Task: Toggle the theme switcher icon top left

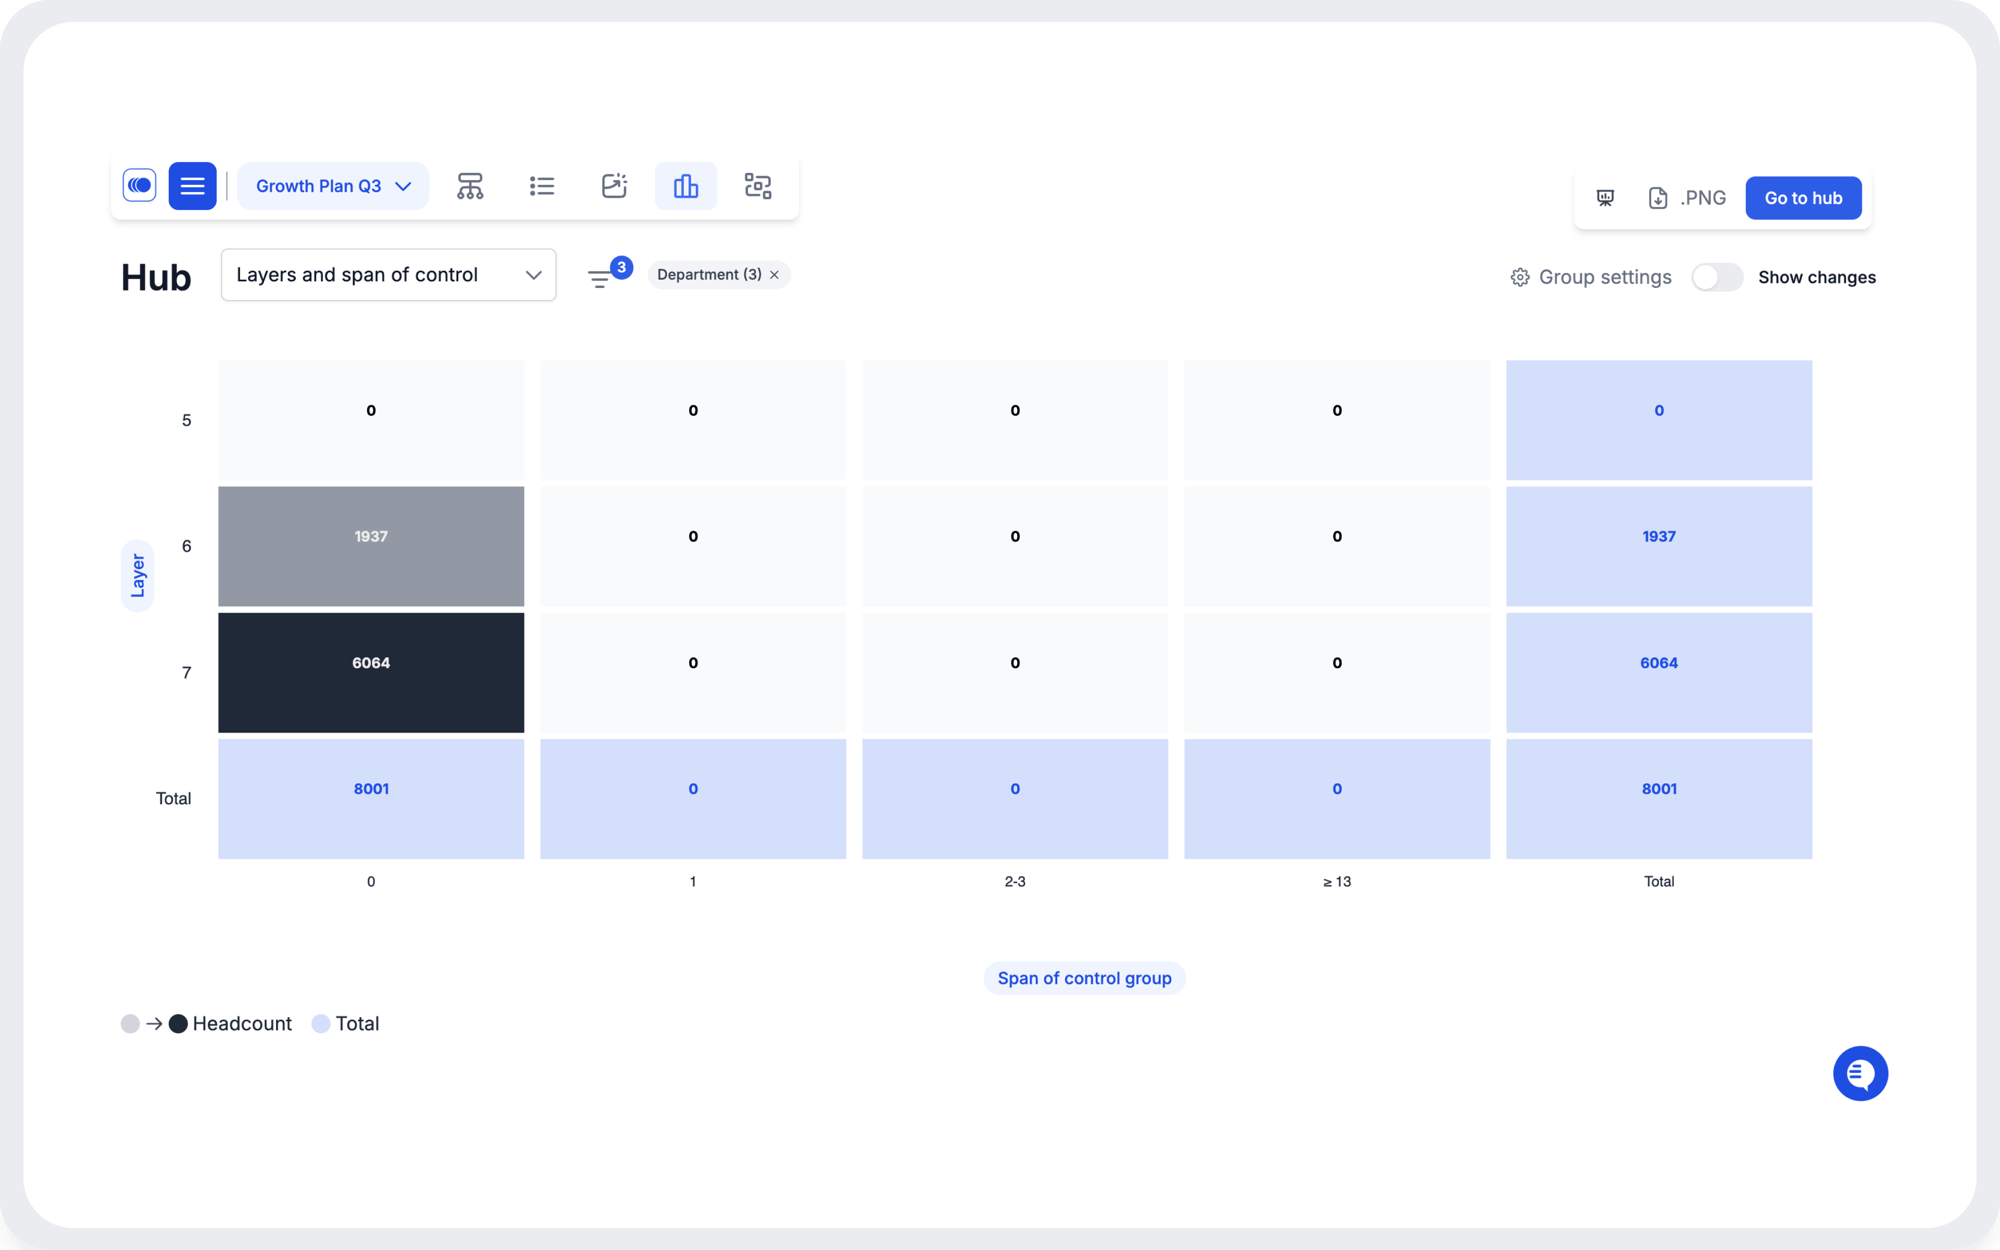Action: pyautogui.click(x=138, y=184)
